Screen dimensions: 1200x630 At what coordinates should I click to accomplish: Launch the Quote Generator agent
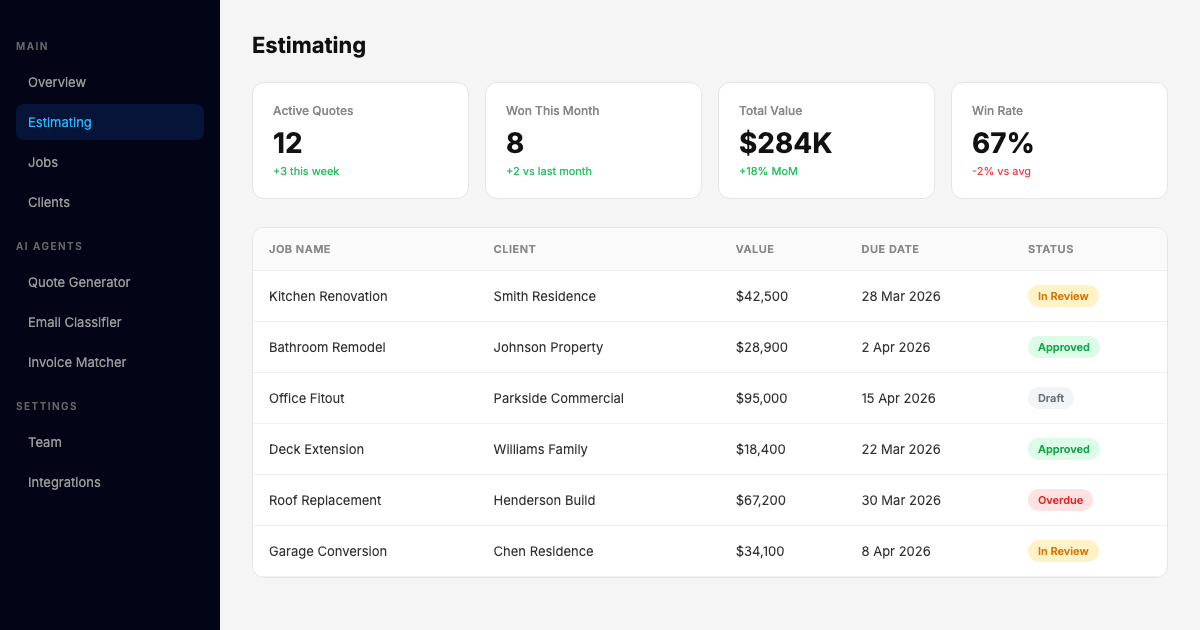[79, 282]
